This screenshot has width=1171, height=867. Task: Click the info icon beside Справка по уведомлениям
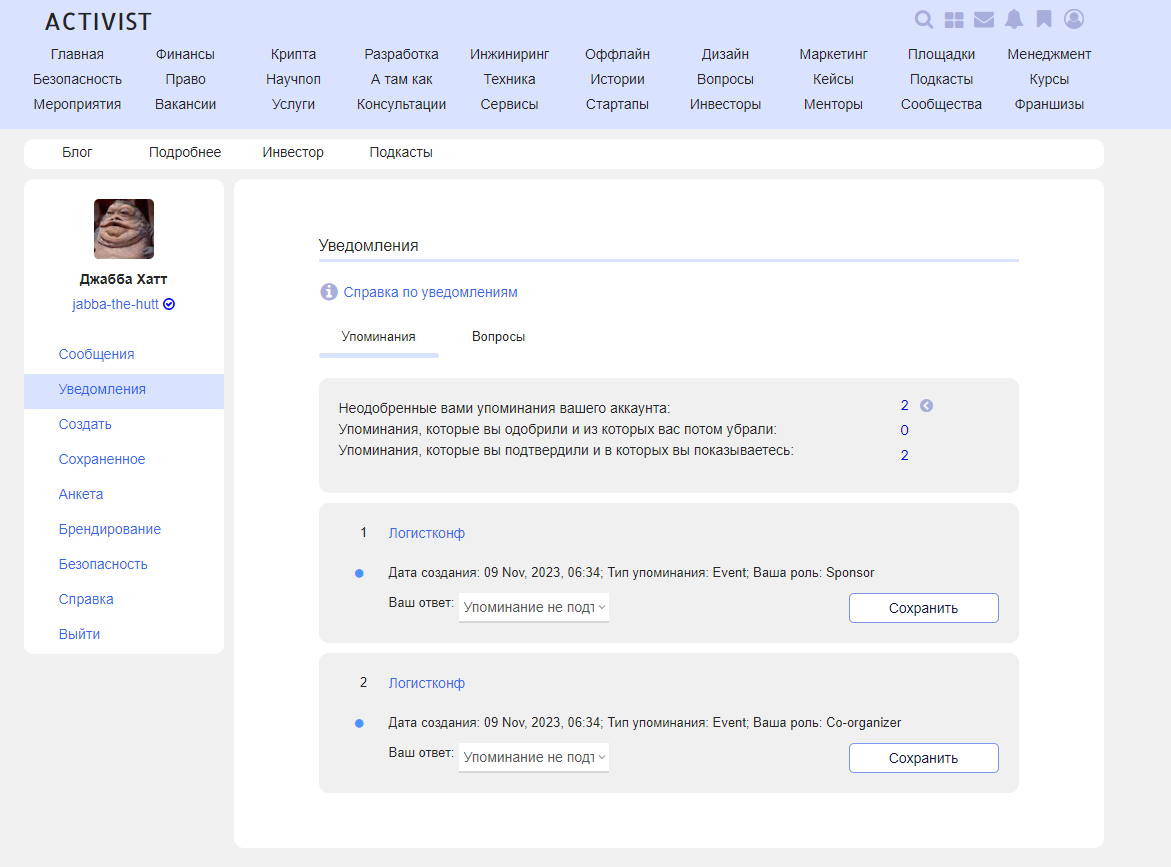tap(328, 292)
